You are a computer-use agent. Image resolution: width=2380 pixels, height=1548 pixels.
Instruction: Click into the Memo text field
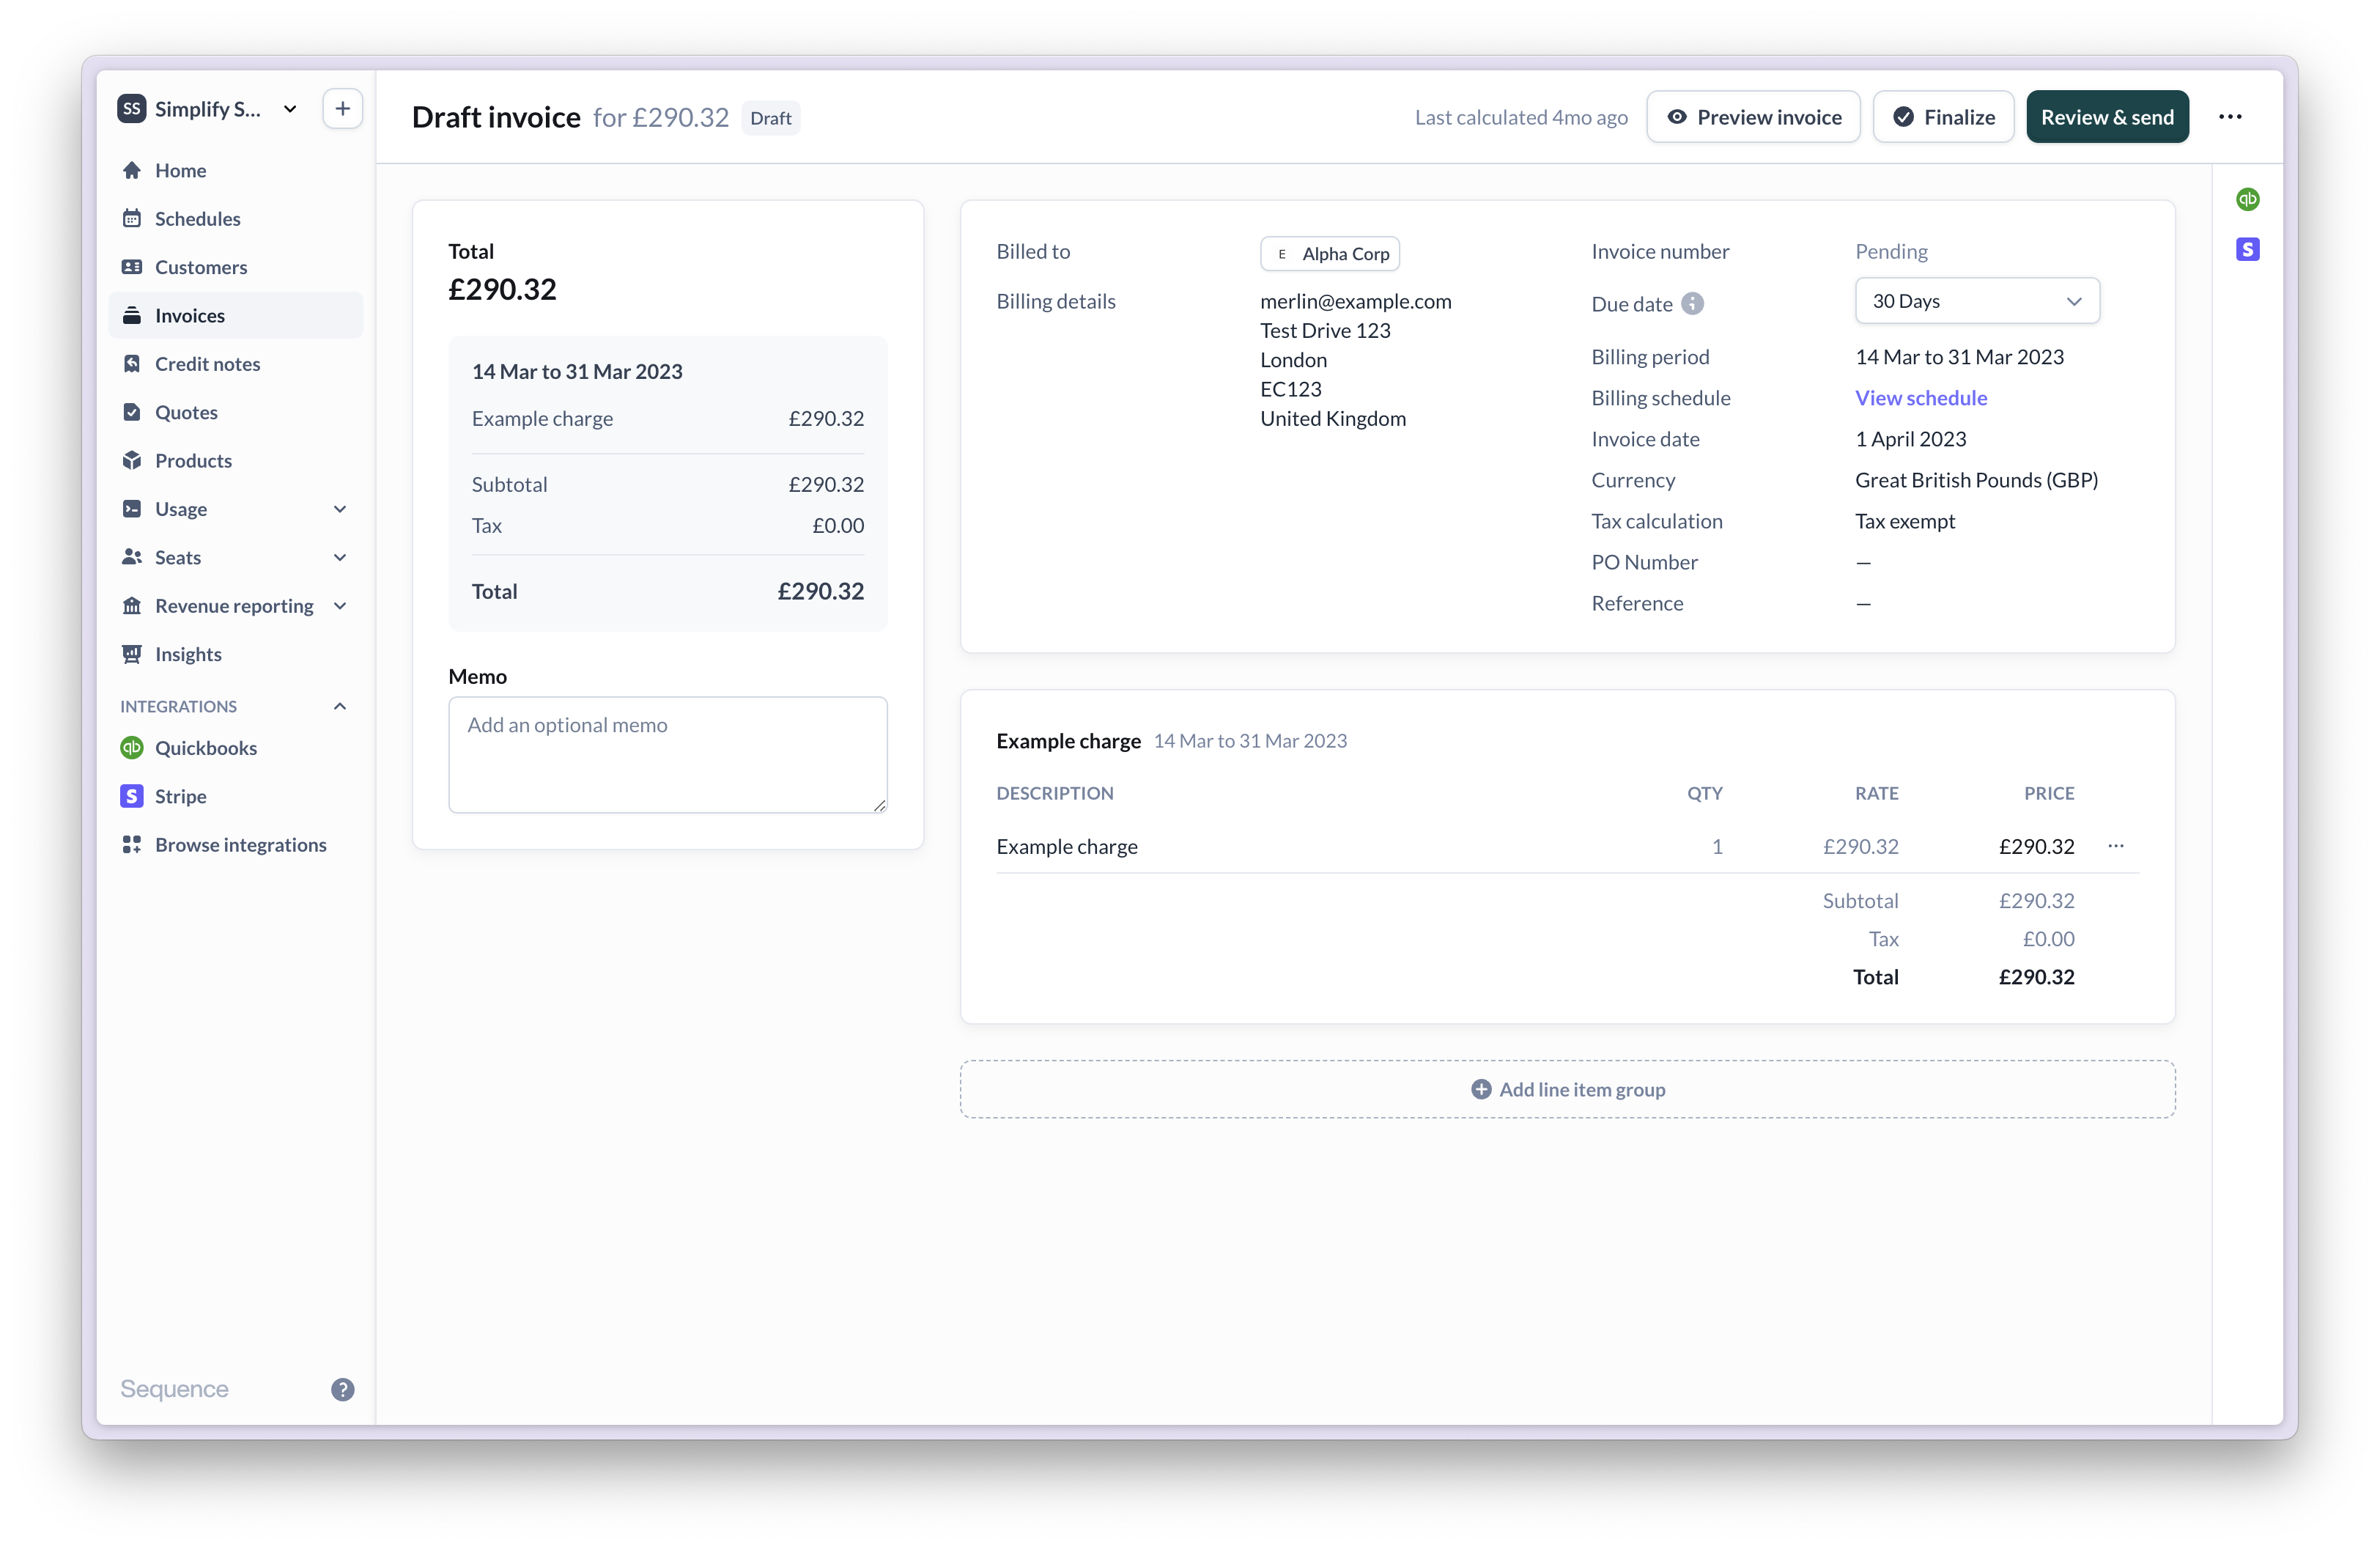(x=667, y=755)
